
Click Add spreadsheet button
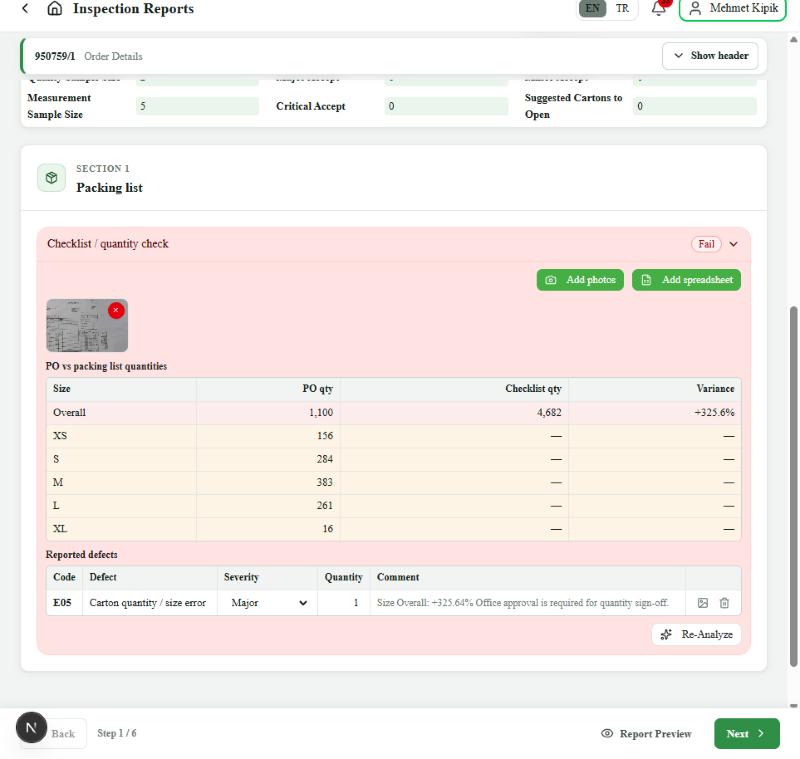pos(686,280)
